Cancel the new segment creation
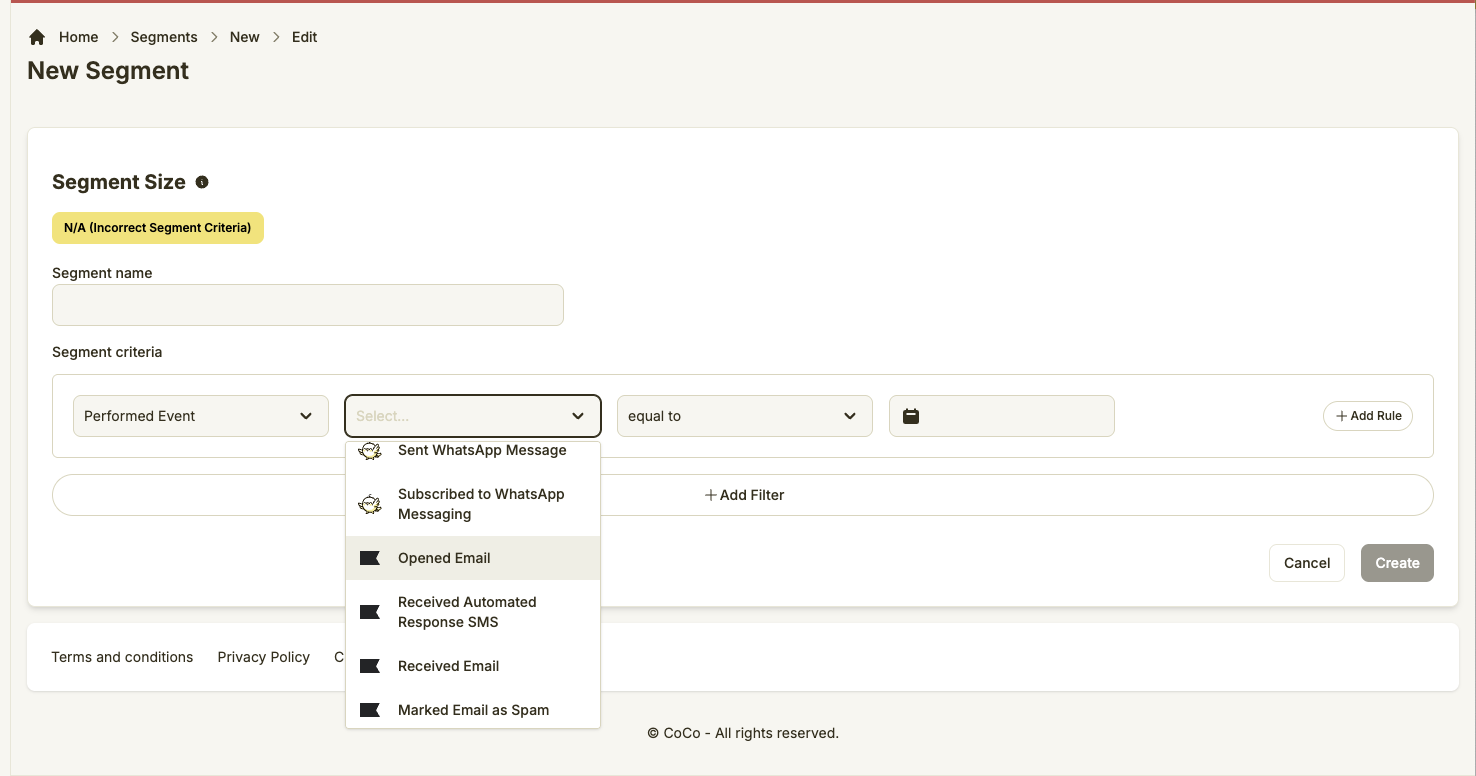The image size is (1476, 776). (1306, 563)
